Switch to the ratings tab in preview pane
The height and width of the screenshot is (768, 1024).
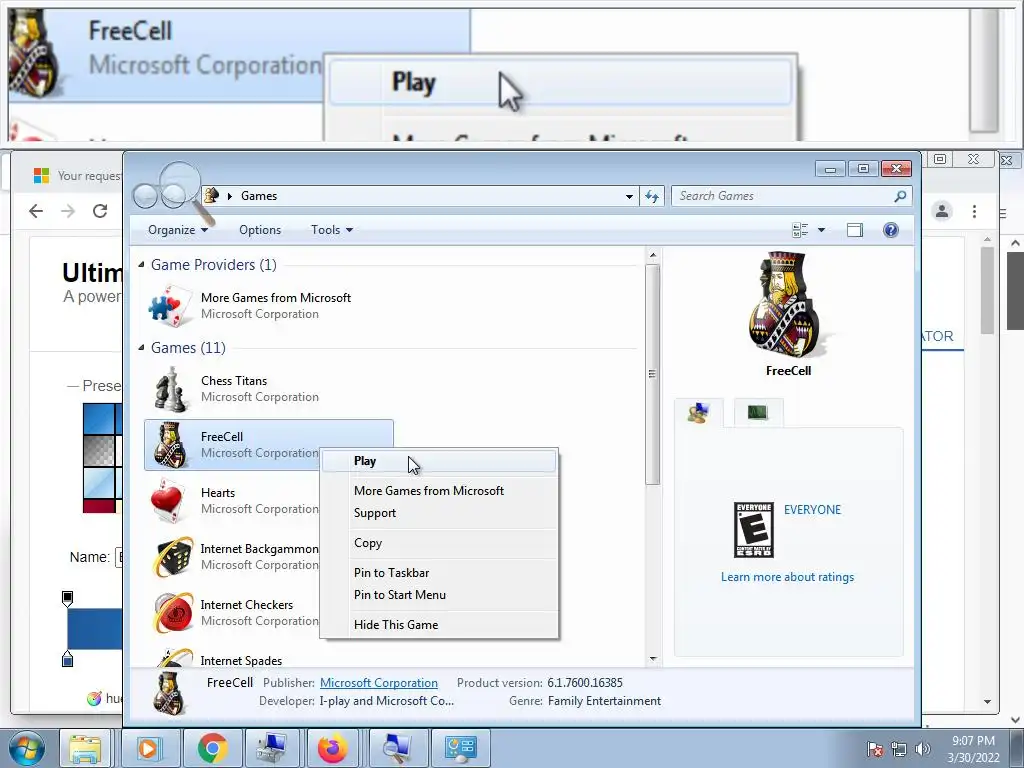click(x=699, y=413)
